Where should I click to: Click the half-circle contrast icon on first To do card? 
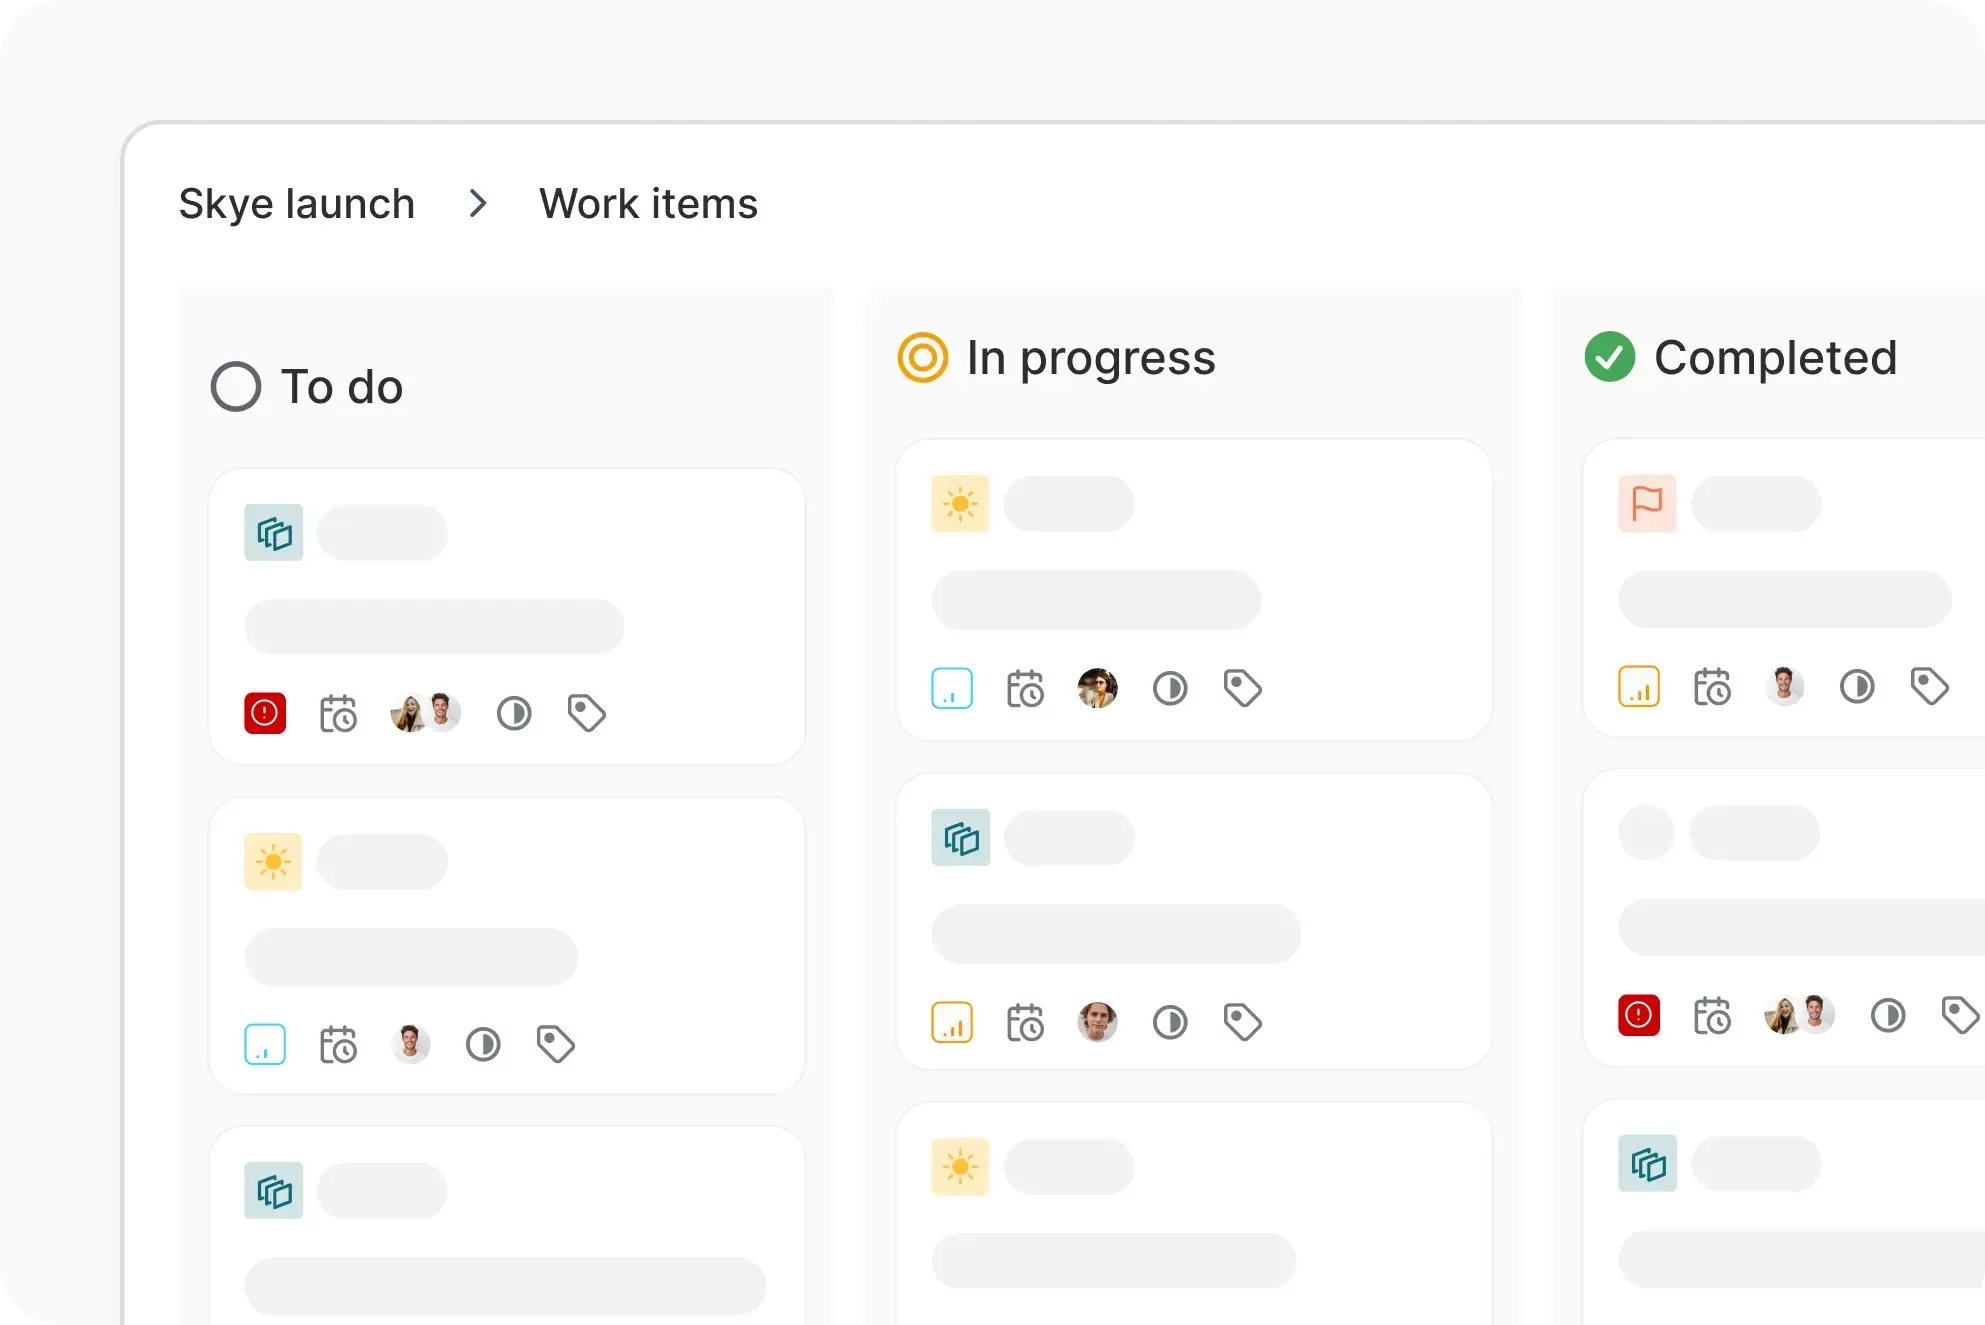514,713
